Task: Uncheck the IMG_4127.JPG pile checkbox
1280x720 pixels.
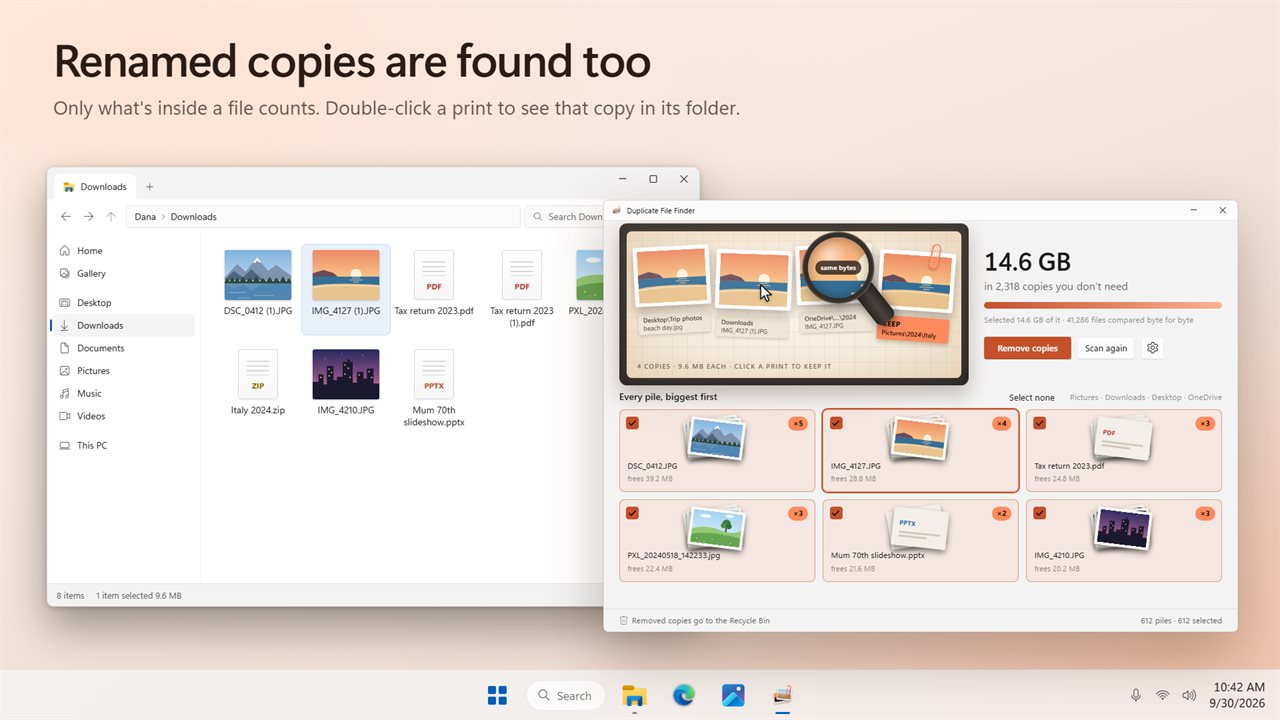Action: (x=836, y=423)
